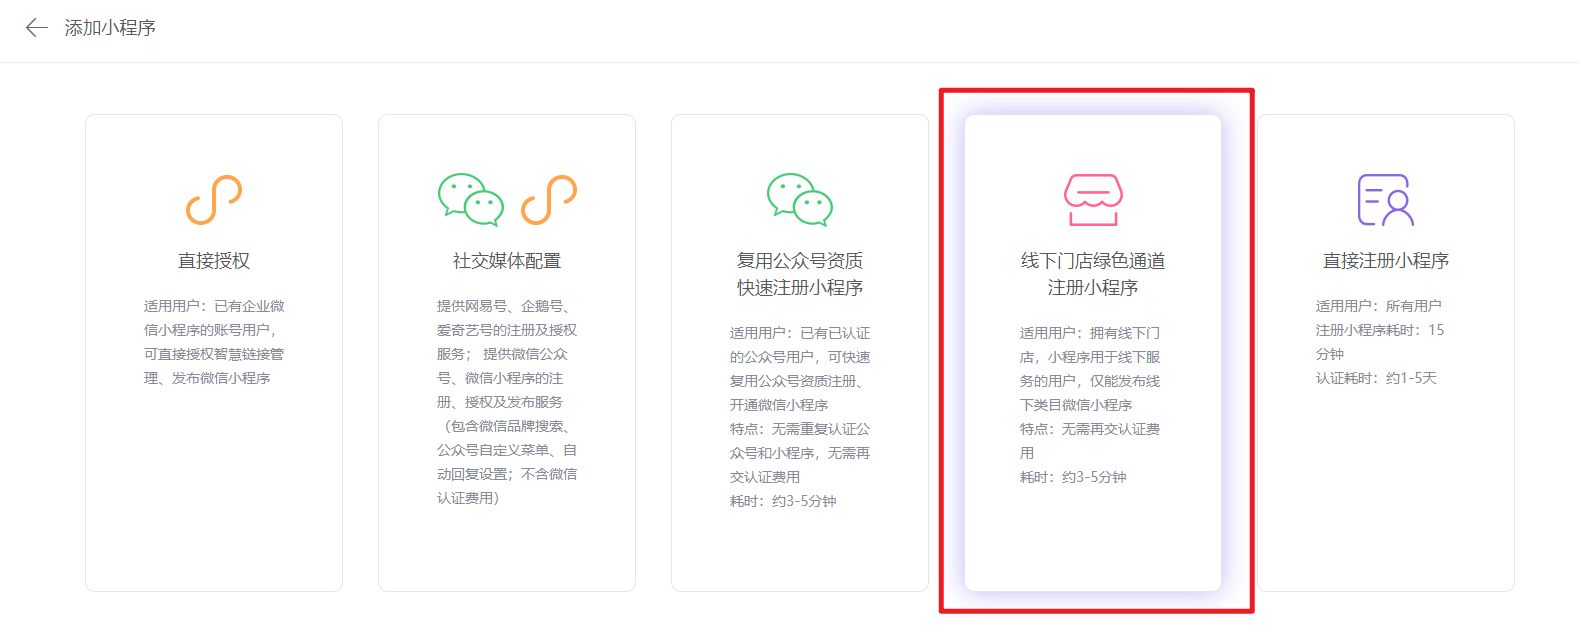Click 认证耗时：约1-5天 text
Viewport: 1579px width, 625px height.
pos(1376,378)
